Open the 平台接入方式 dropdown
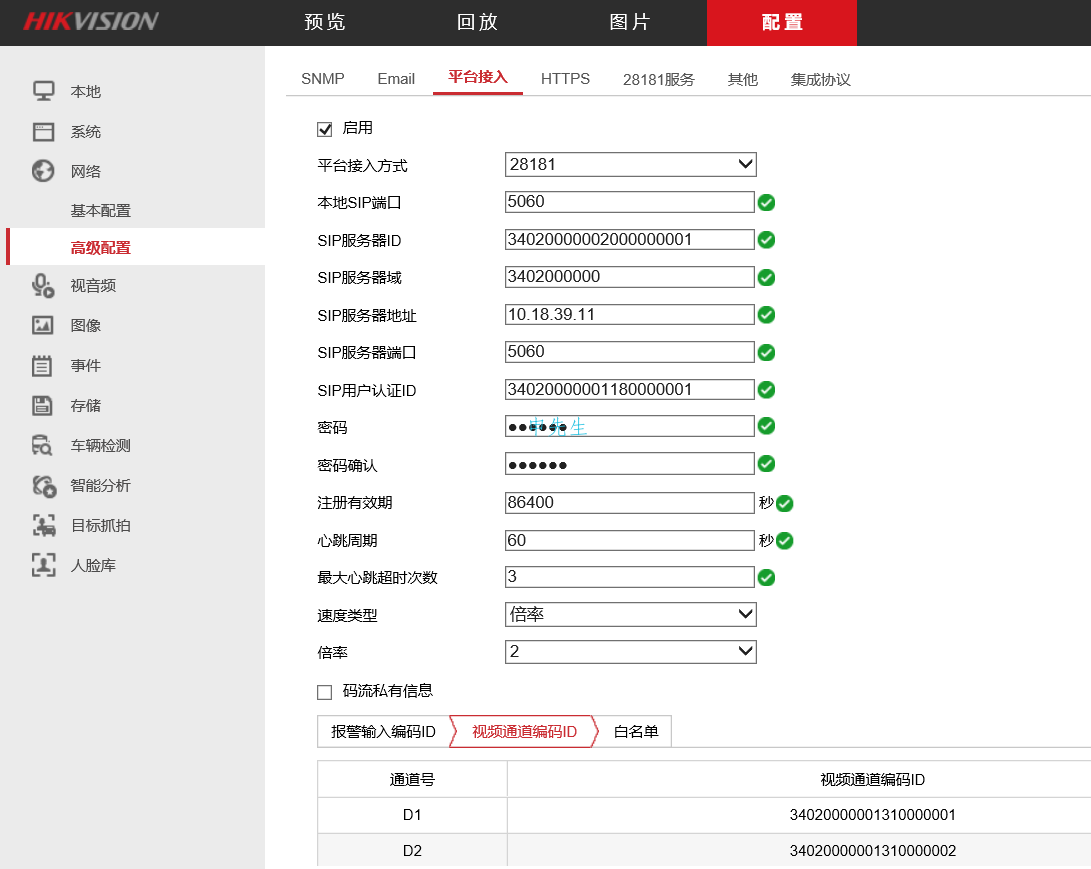This screenshot has width=1091, height=869. [x=630, y=164]
